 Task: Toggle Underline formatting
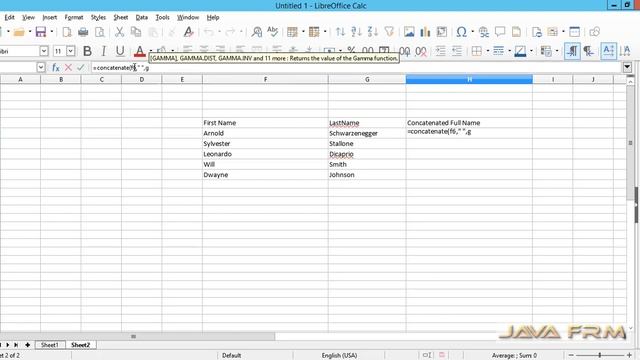coord(120,51)
